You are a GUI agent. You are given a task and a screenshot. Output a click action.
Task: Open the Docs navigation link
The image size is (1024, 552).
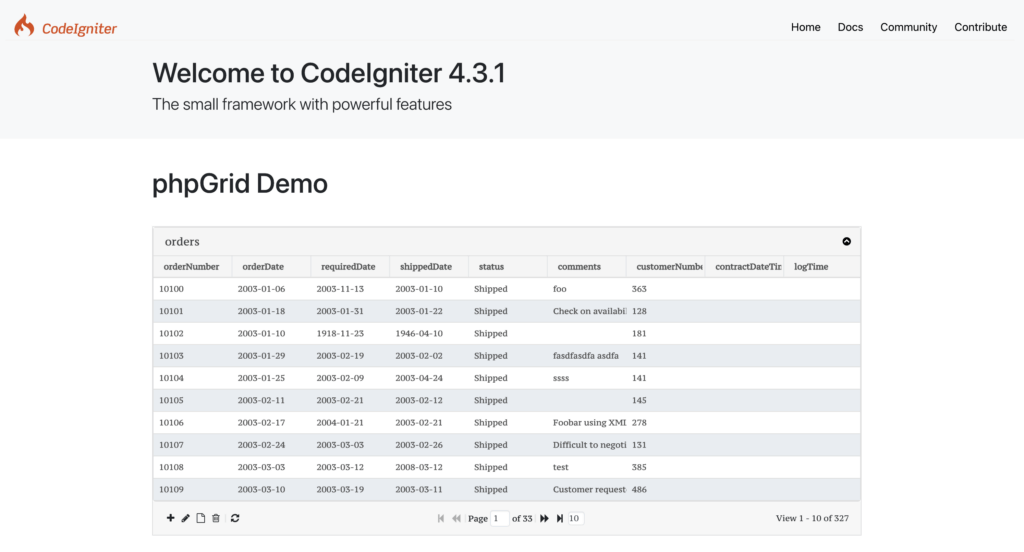(x=850, y=27)
